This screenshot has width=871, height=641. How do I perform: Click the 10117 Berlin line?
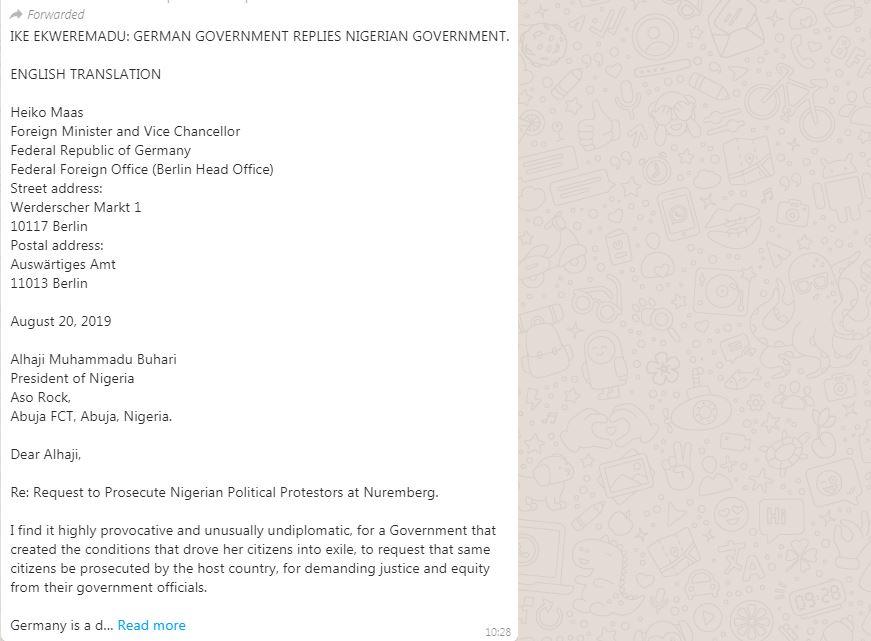coord(49,227)
